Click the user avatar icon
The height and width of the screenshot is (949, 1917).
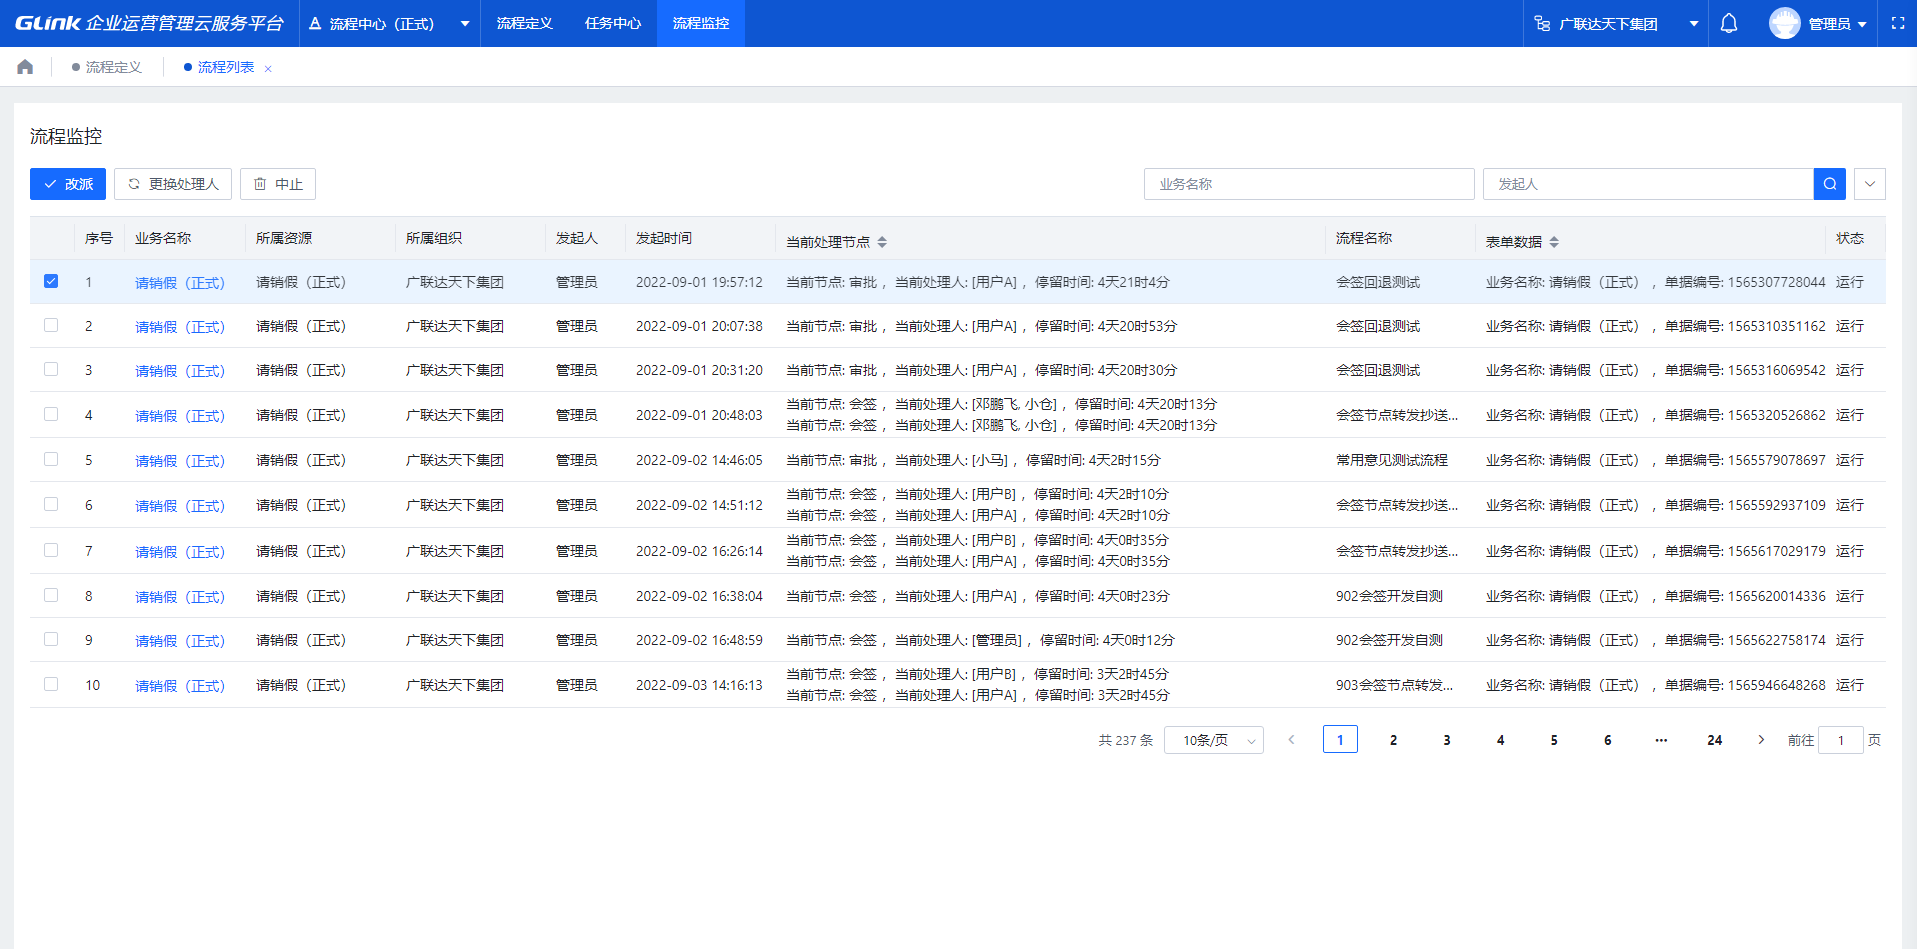pyautogui.click(x=1785, y=23)
